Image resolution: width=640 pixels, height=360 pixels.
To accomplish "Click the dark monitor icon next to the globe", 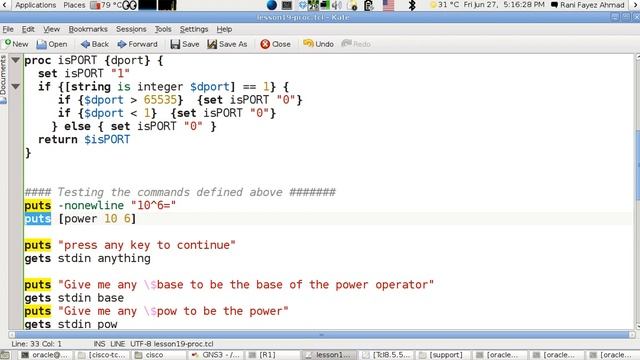I will point(287,5).
